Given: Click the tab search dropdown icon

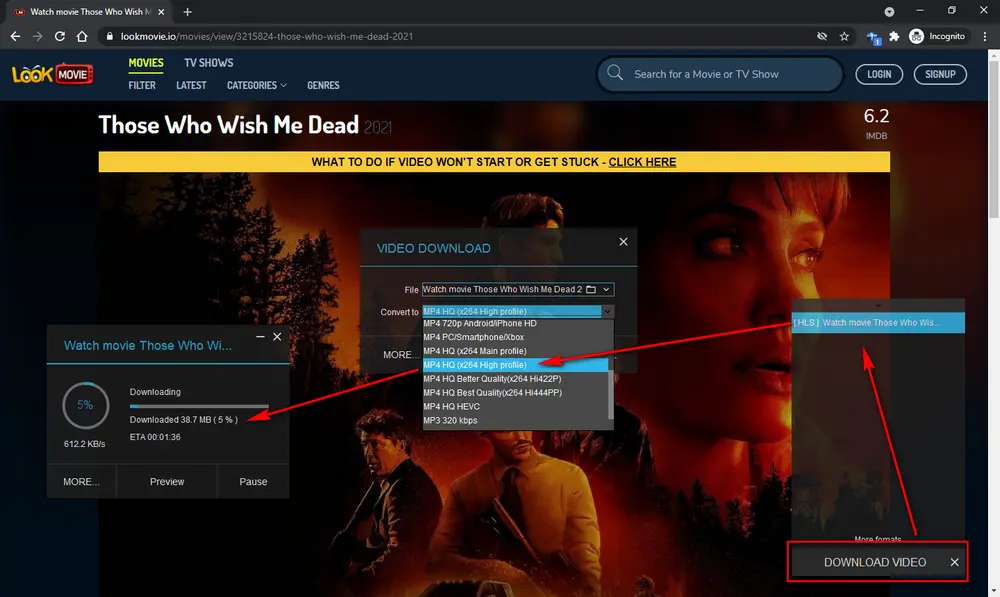Looking at the screenshot, I should [889, 11].
